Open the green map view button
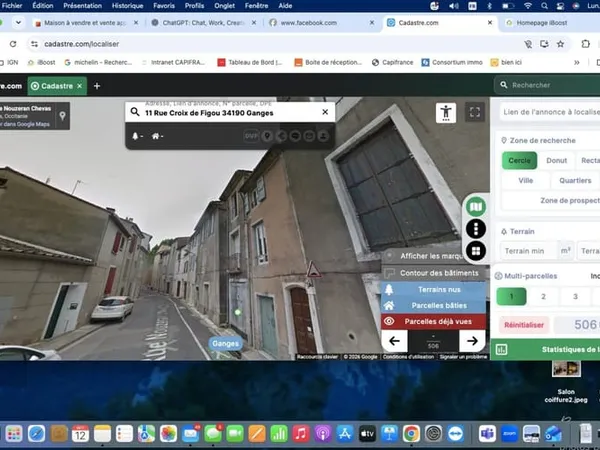600x450 pixels. pyautogui.click(x=476, y=207)
